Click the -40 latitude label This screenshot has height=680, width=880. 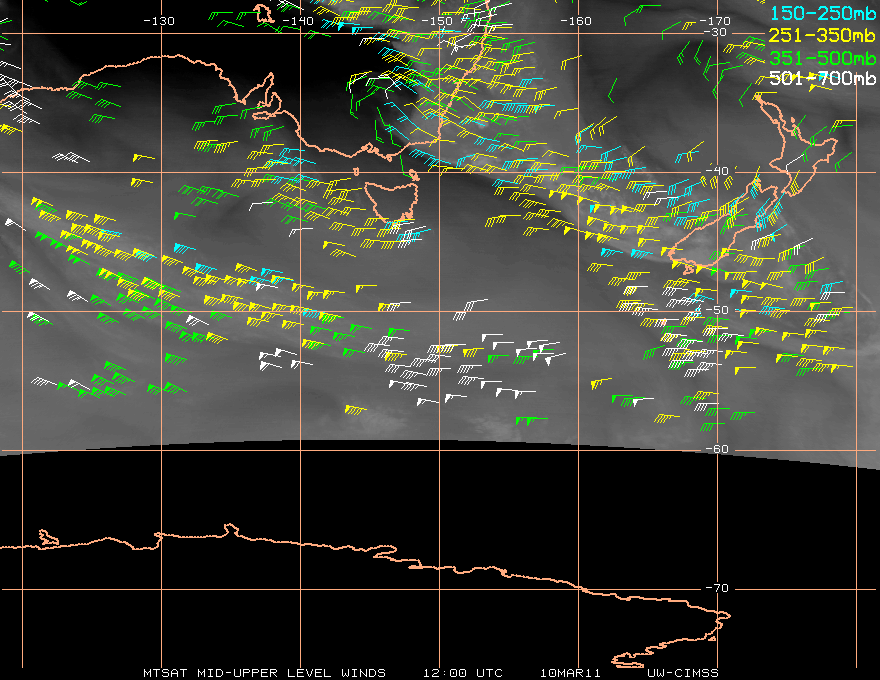click(717, 171)
